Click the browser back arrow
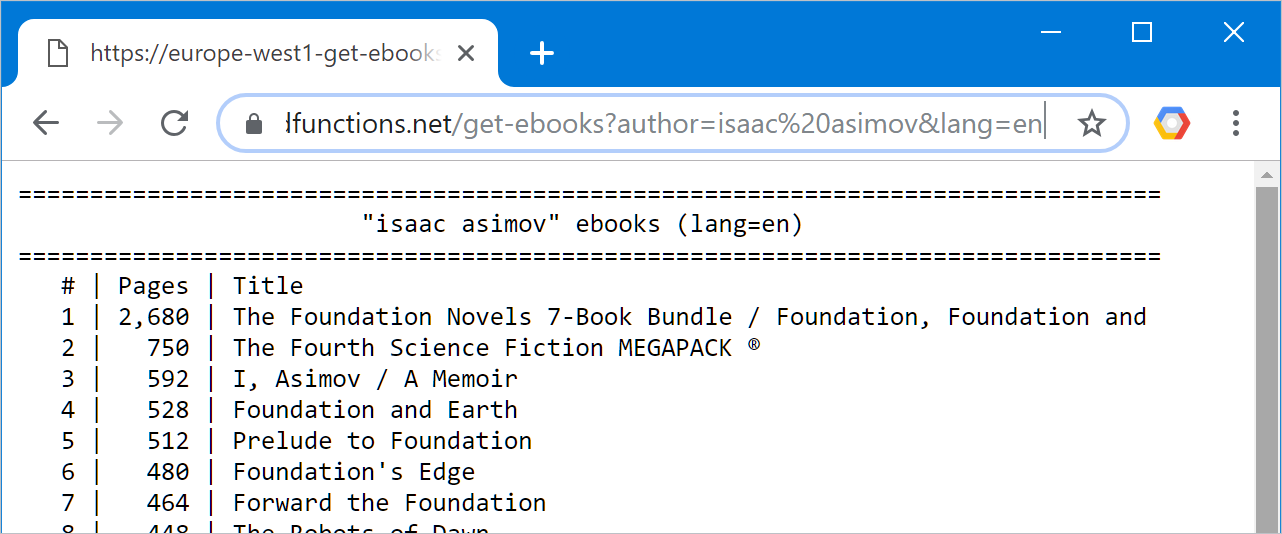This screenshot has height=534, width=1282. pos(46,123)
